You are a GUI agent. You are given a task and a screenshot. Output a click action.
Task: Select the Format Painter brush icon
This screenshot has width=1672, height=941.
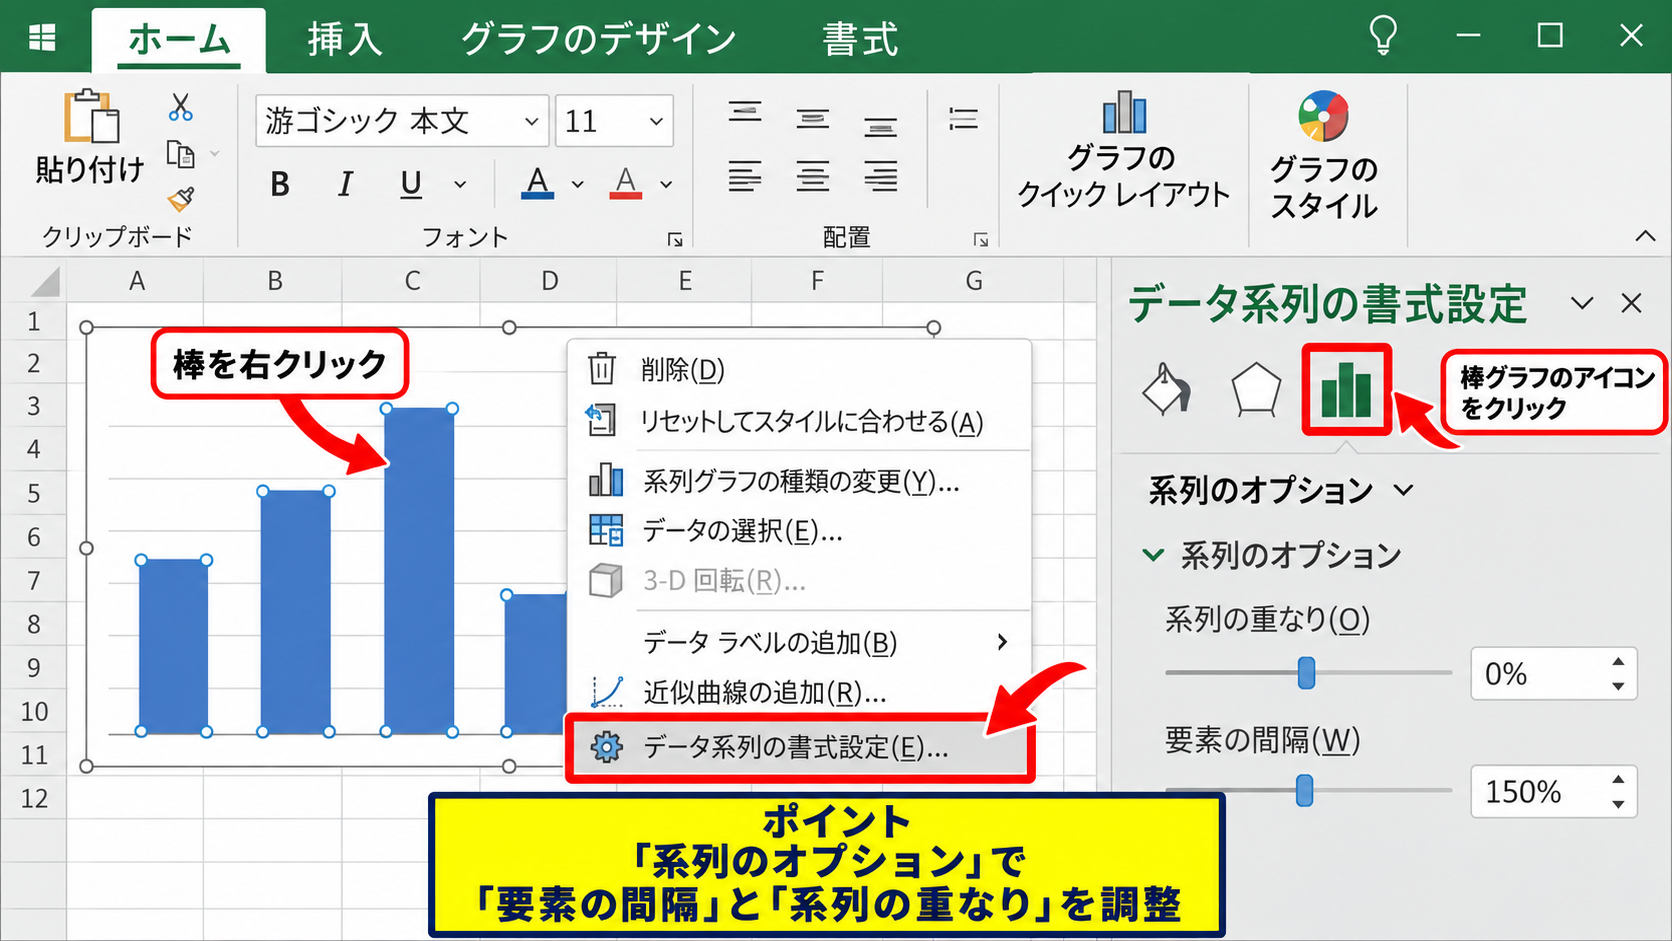coord(181,199)
